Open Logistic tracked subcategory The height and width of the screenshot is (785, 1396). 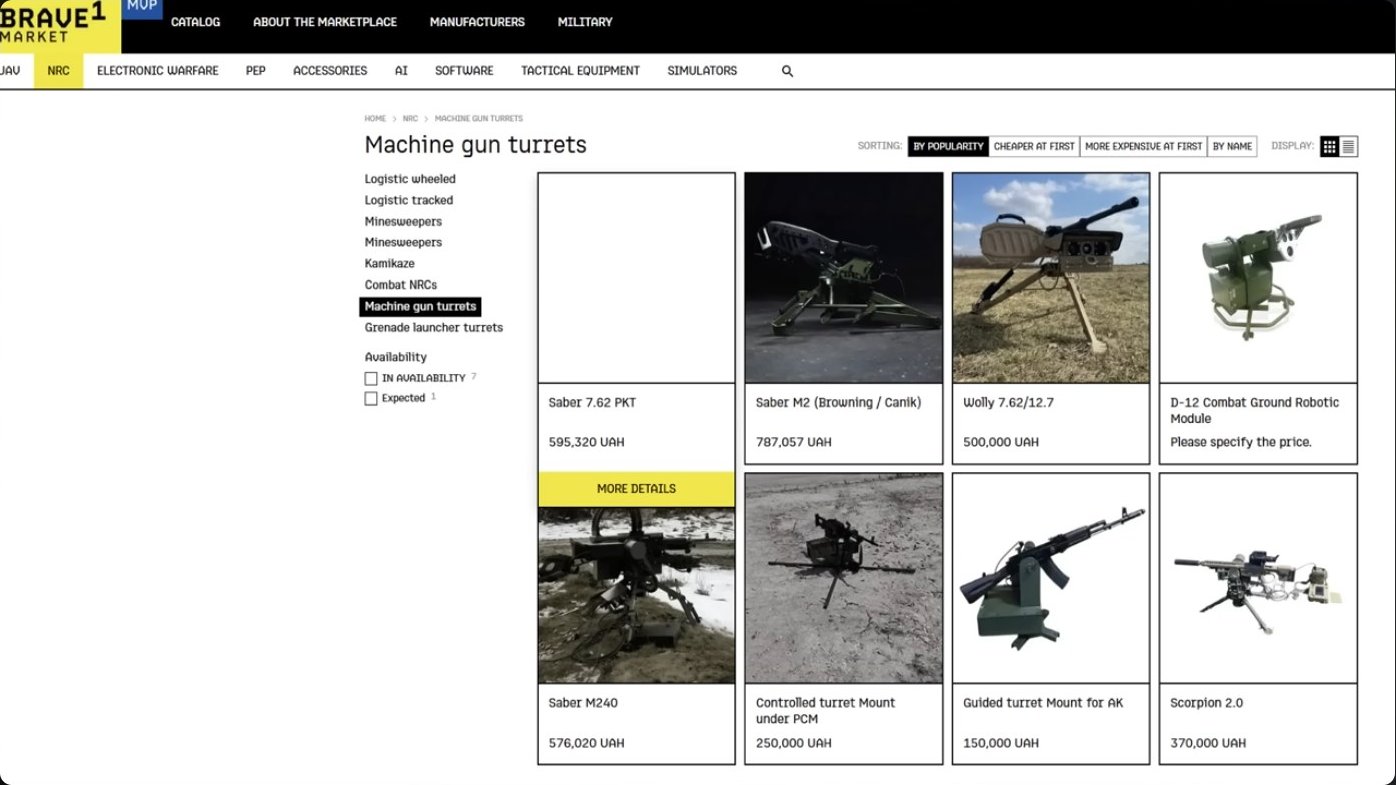click(x=409, y=200)
